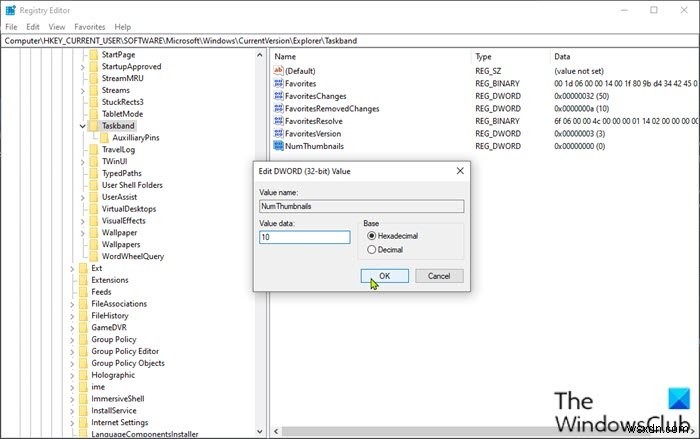Click the StreamMRU folder icon
700x439 pixels.
93,78
